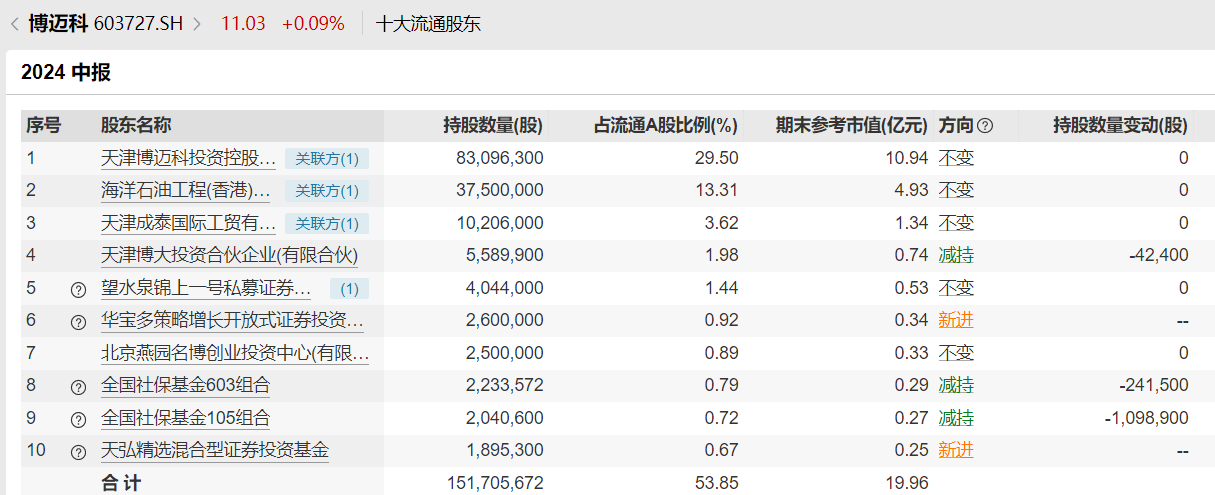1215x495 pixels.
Task: Click 新进 in 华宝多策略 row
Action: (956, 321)
